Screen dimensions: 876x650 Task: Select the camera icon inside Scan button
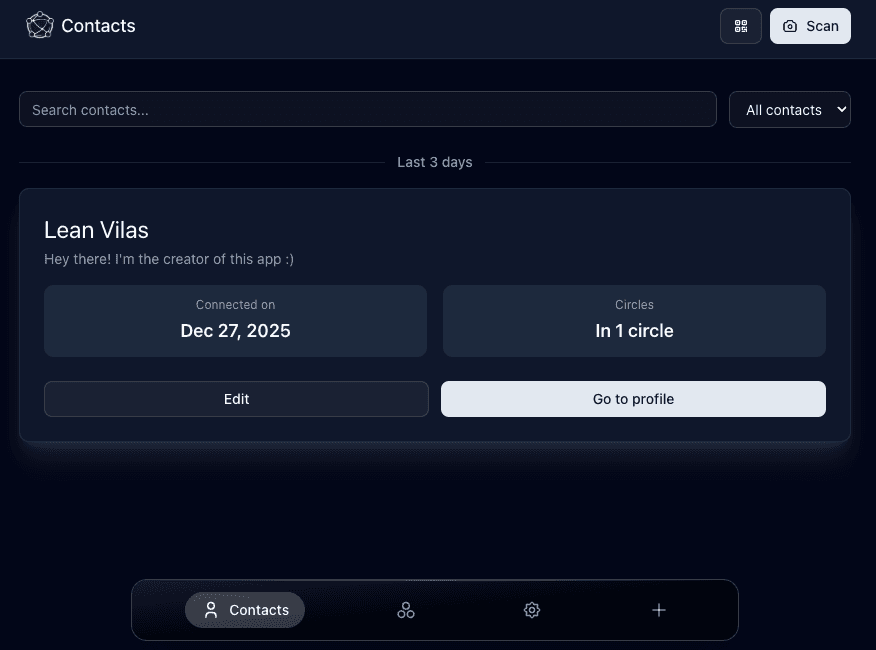[x=790, y=26]
